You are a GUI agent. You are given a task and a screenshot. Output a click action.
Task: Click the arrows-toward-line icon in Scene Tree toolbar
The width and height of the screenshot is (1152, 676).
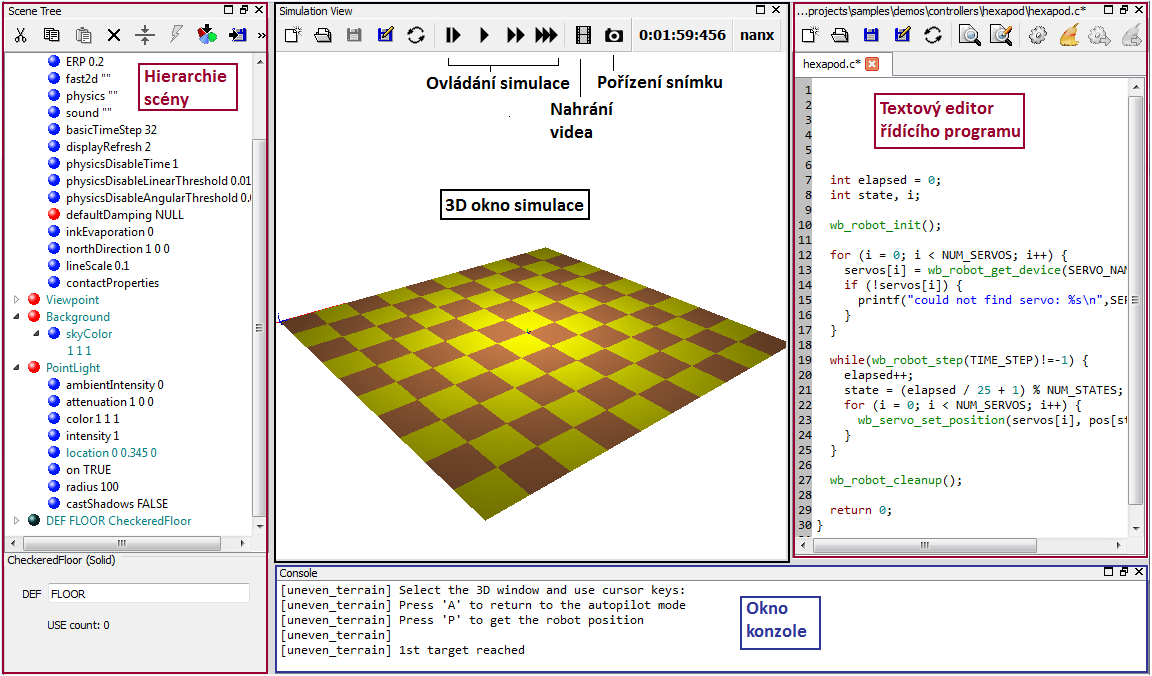click(x=145, y=35)
